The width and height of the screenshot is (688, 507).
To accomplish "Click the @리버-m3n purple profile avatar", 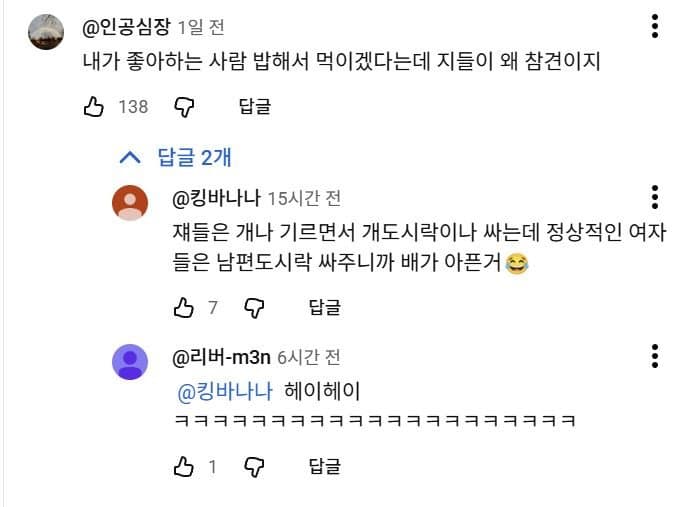I will point(130,362).
